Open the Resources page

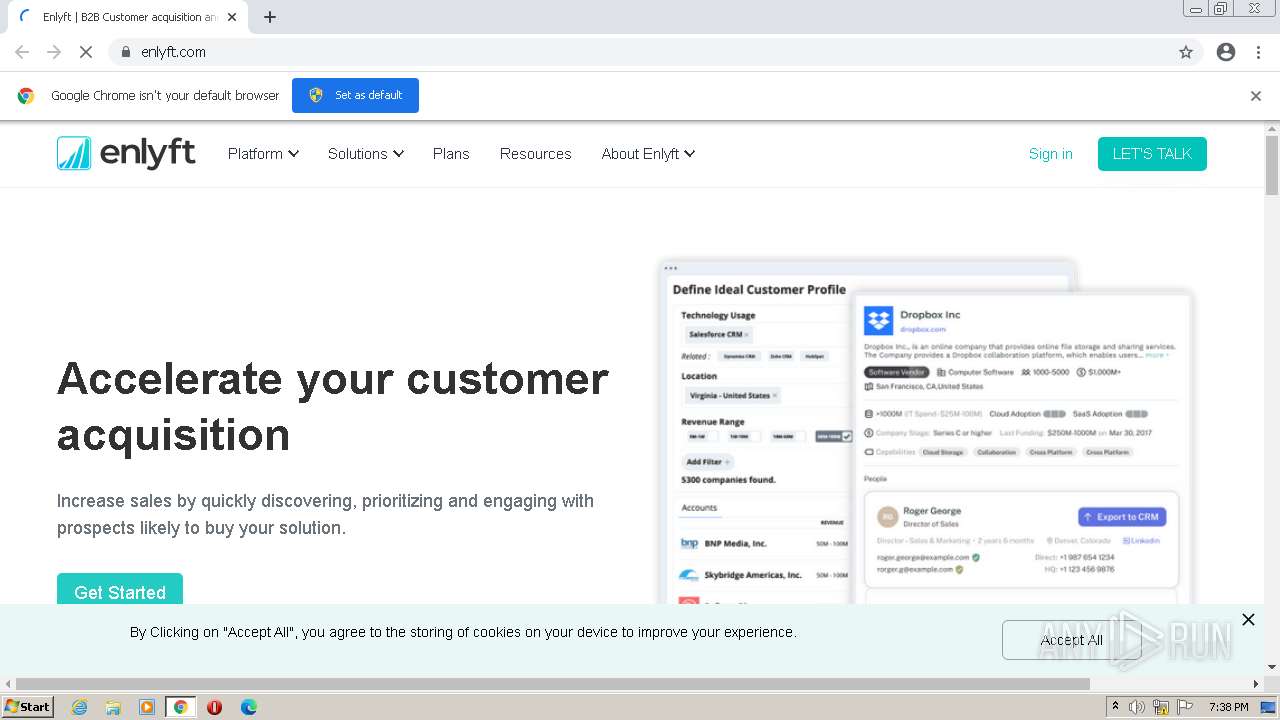click(536, 154)
